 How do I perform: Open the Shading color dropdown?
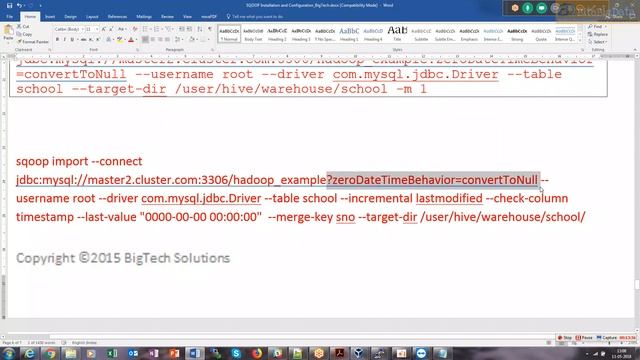pos(197,40)
